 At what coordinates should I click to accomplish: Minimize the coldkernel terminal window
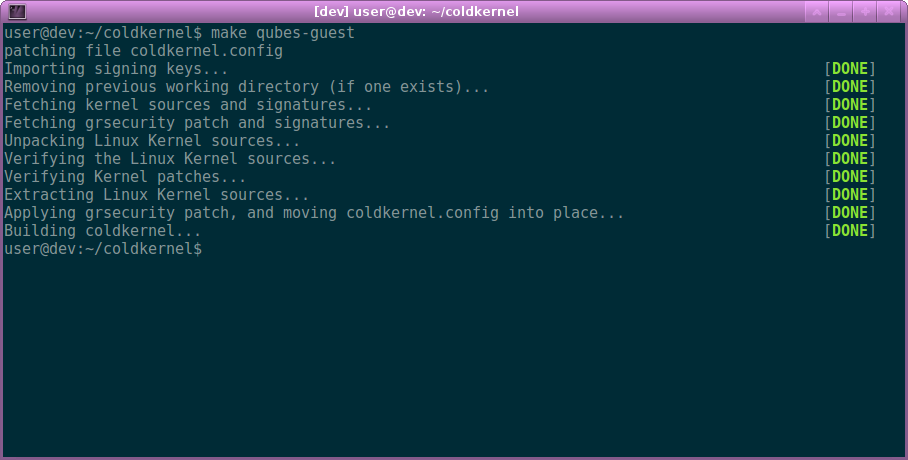point(841,12)
